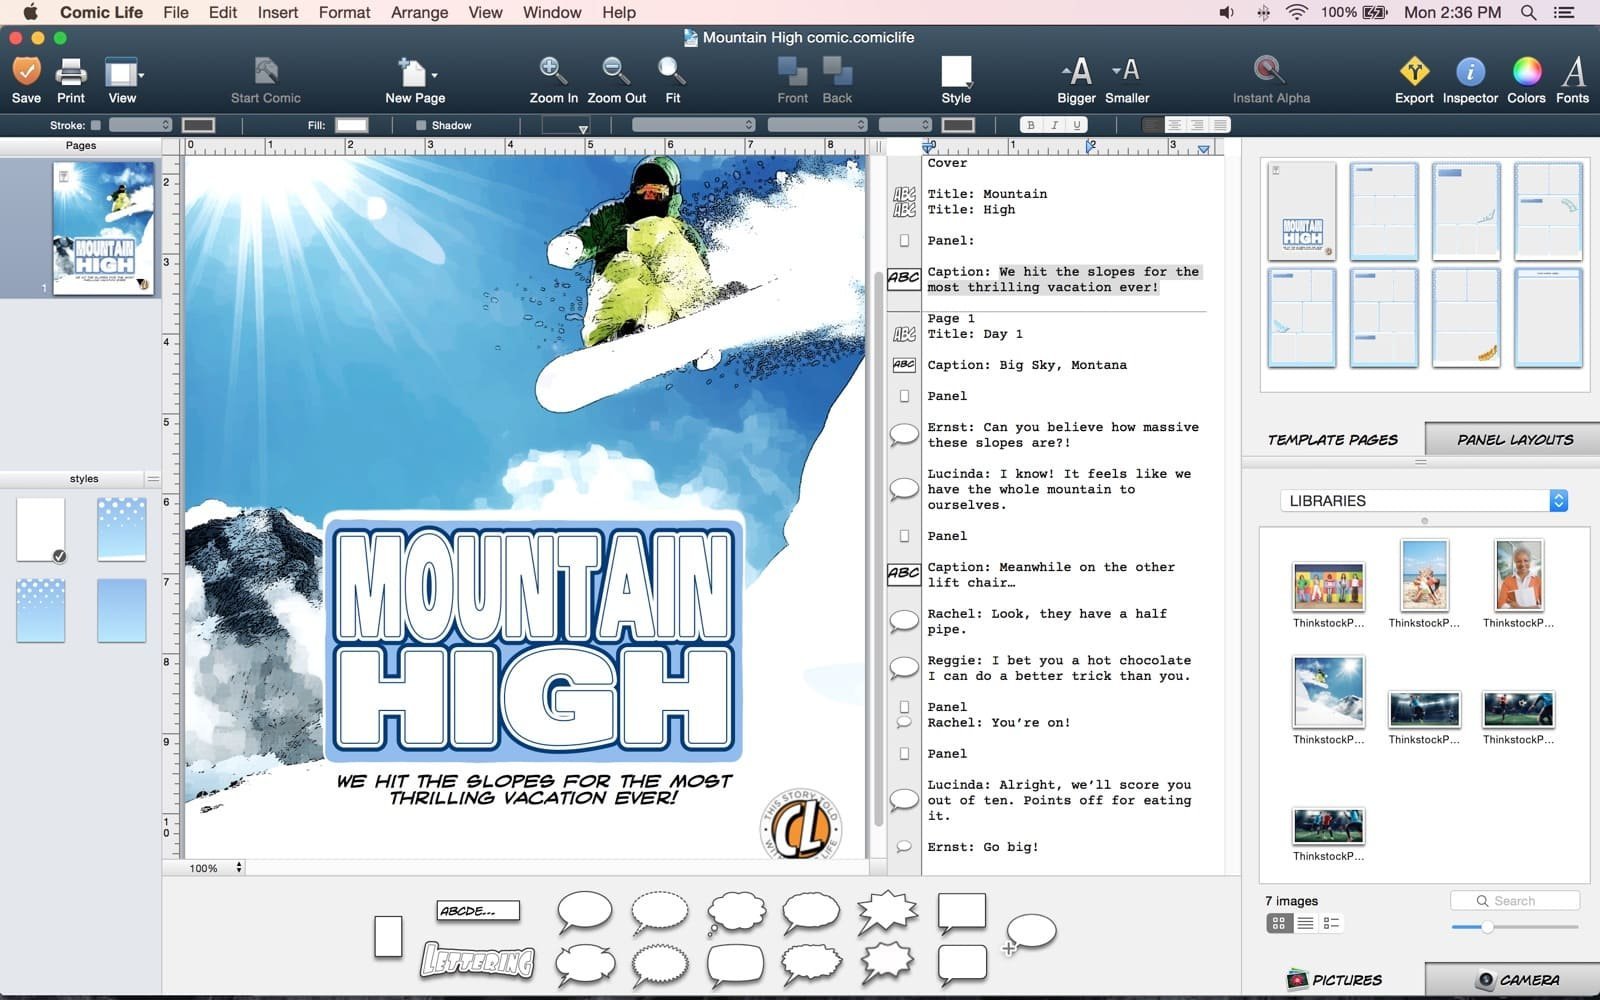Toggle italic text formatting
This screenshot has width=1600, height=1000.
pyautogui.click(x=1054, y=125)
